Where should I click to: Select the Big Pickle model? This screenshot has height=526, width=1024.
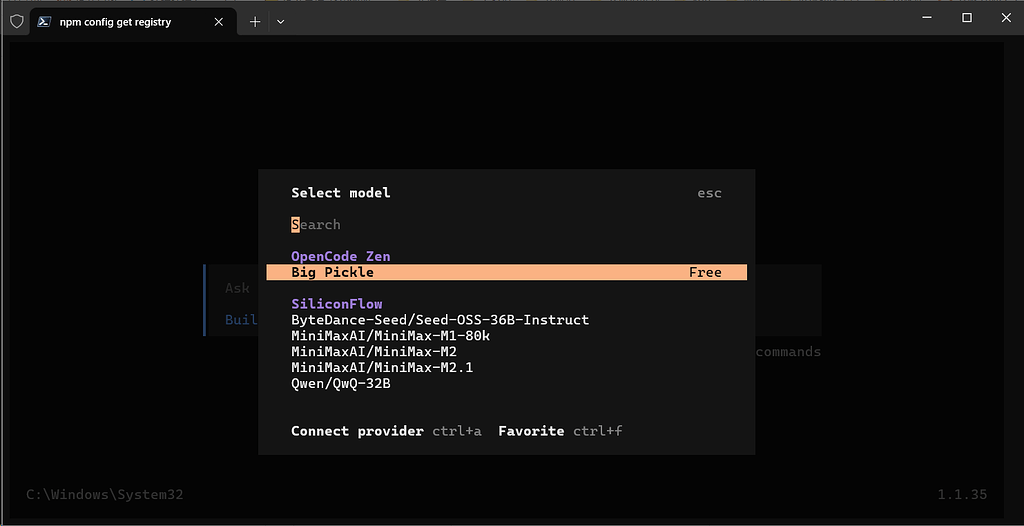[x=506, y=272]
